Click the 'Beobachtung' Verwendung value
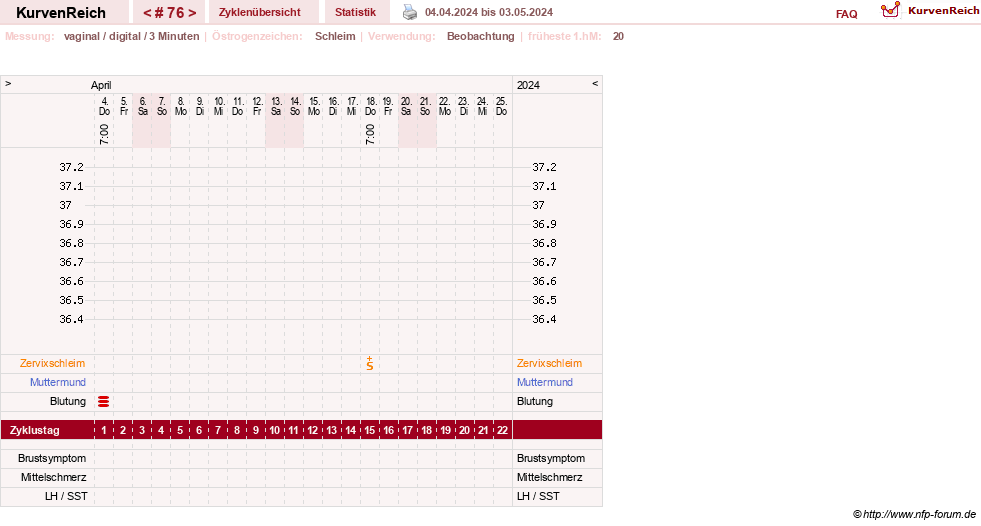The image size is (981, 526). pyautogui.click(x=480, y=36)
